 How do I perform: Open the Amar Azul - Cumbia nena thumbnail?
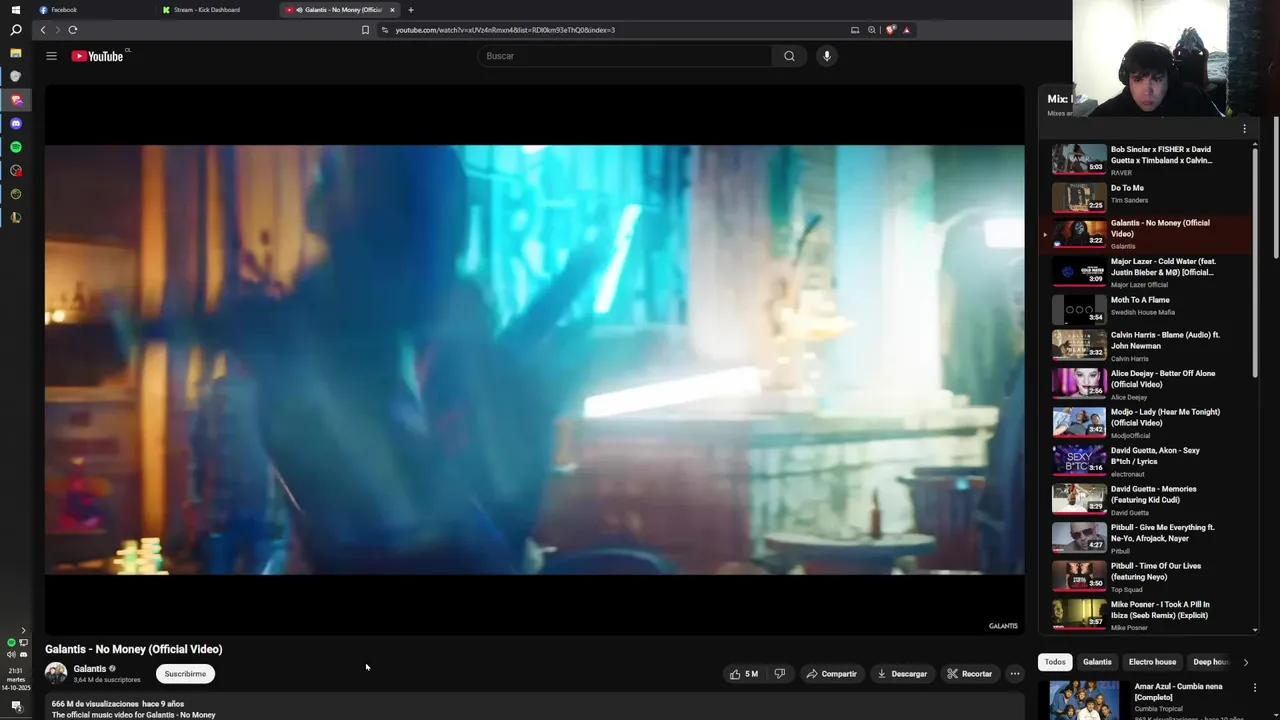(x=1082, y=700)
